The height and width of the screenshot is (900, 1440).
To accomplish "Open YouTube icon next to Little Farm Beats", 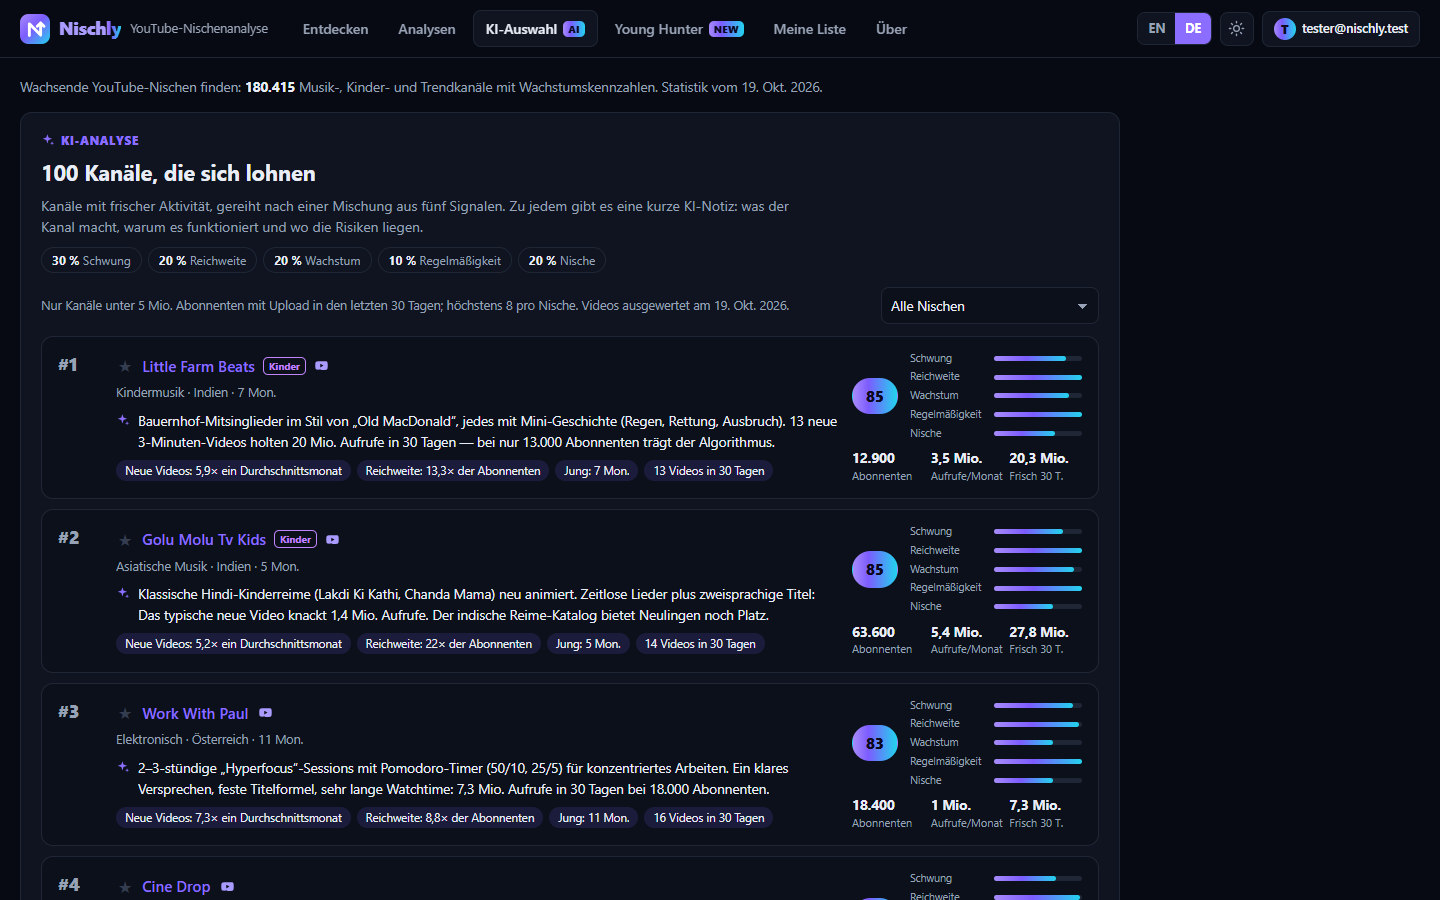I will tap(322, 366).
